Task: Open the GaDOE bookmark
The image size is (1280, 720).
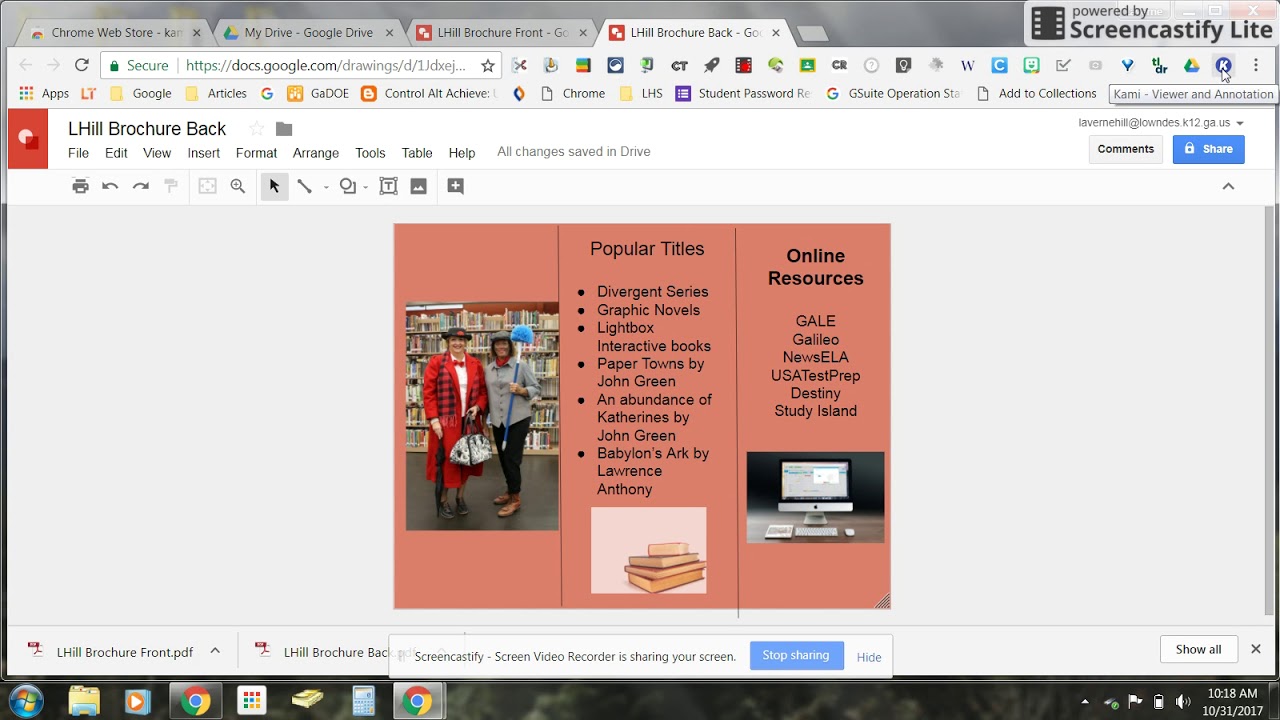Action: click(319, 93)
